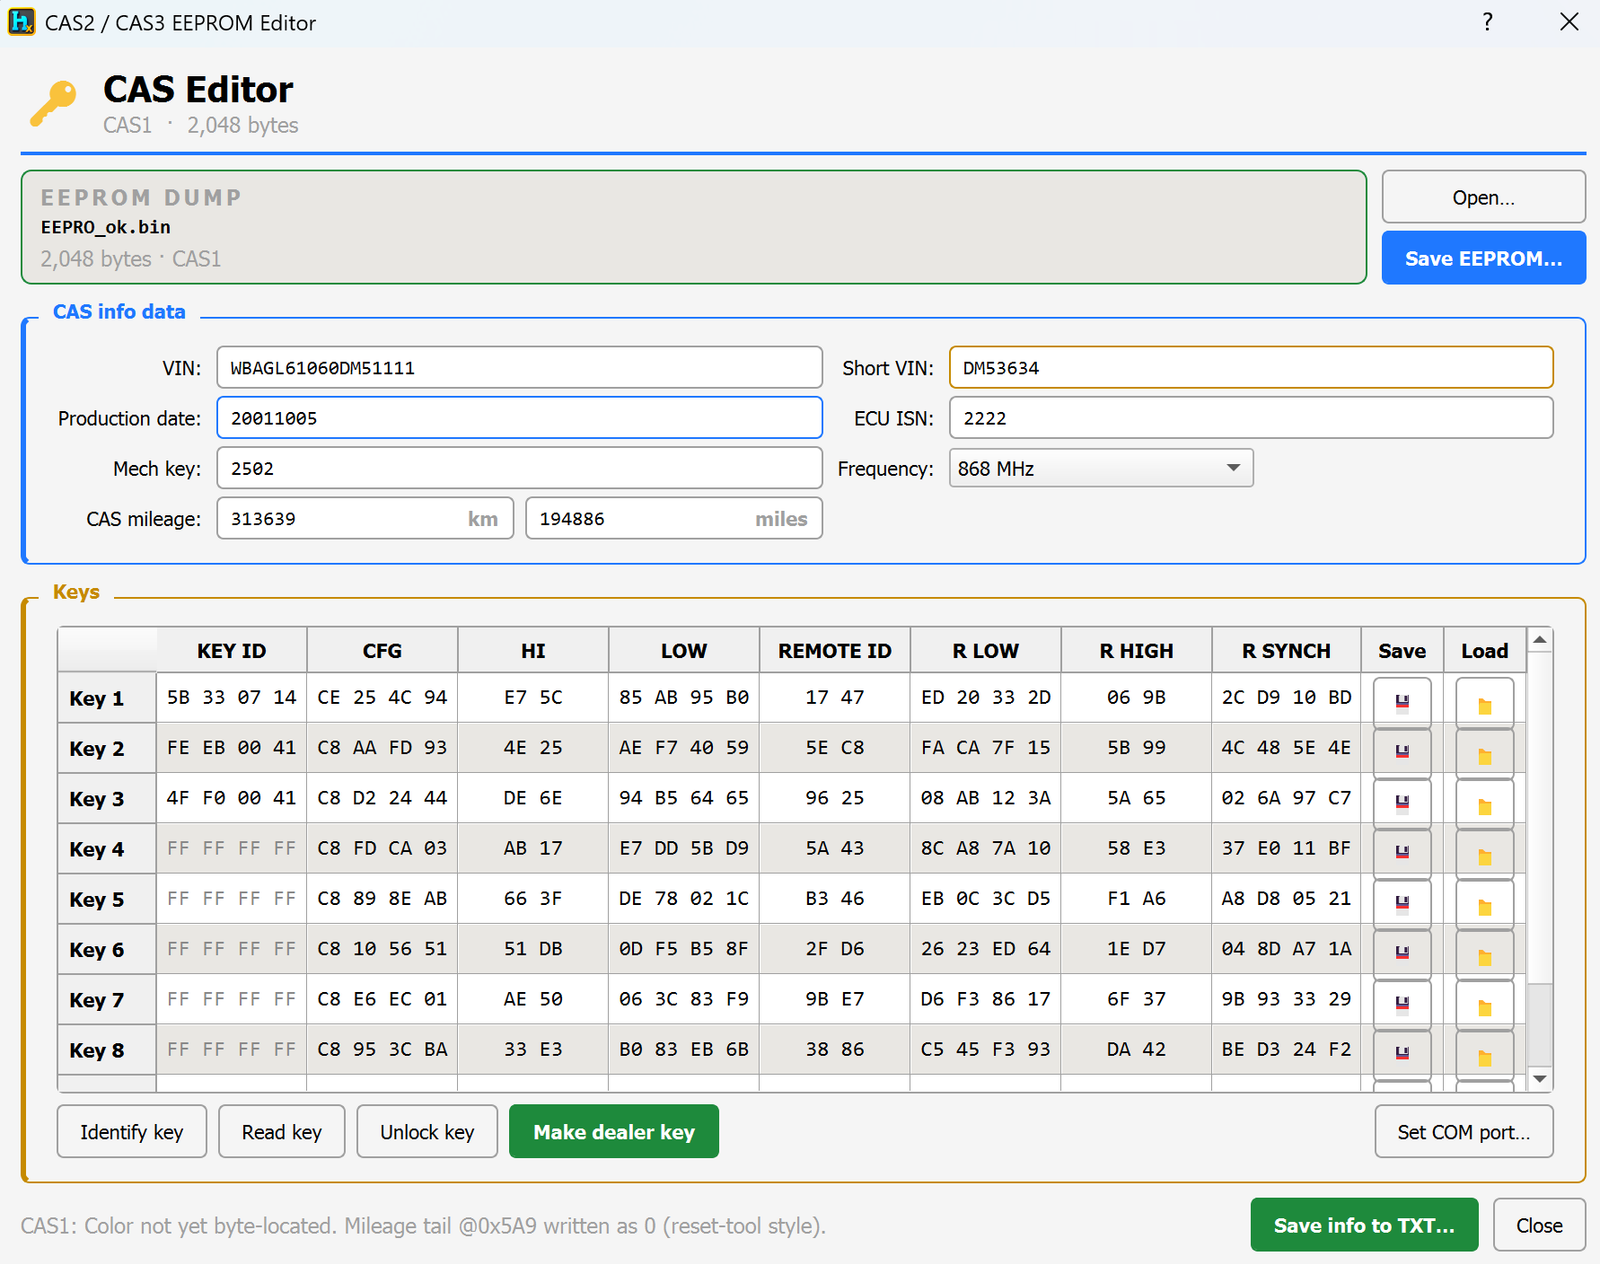The height and width of the screenshot is (1264, 1600).
Task: Click the Unlock key button
Action: pos(427,1132)
